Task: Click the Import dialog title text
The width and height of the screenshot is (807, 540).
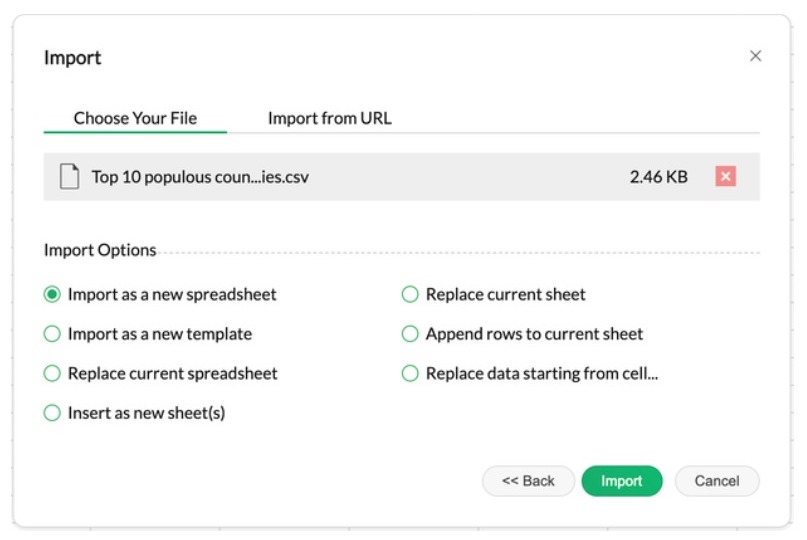Action: [73, 58]
